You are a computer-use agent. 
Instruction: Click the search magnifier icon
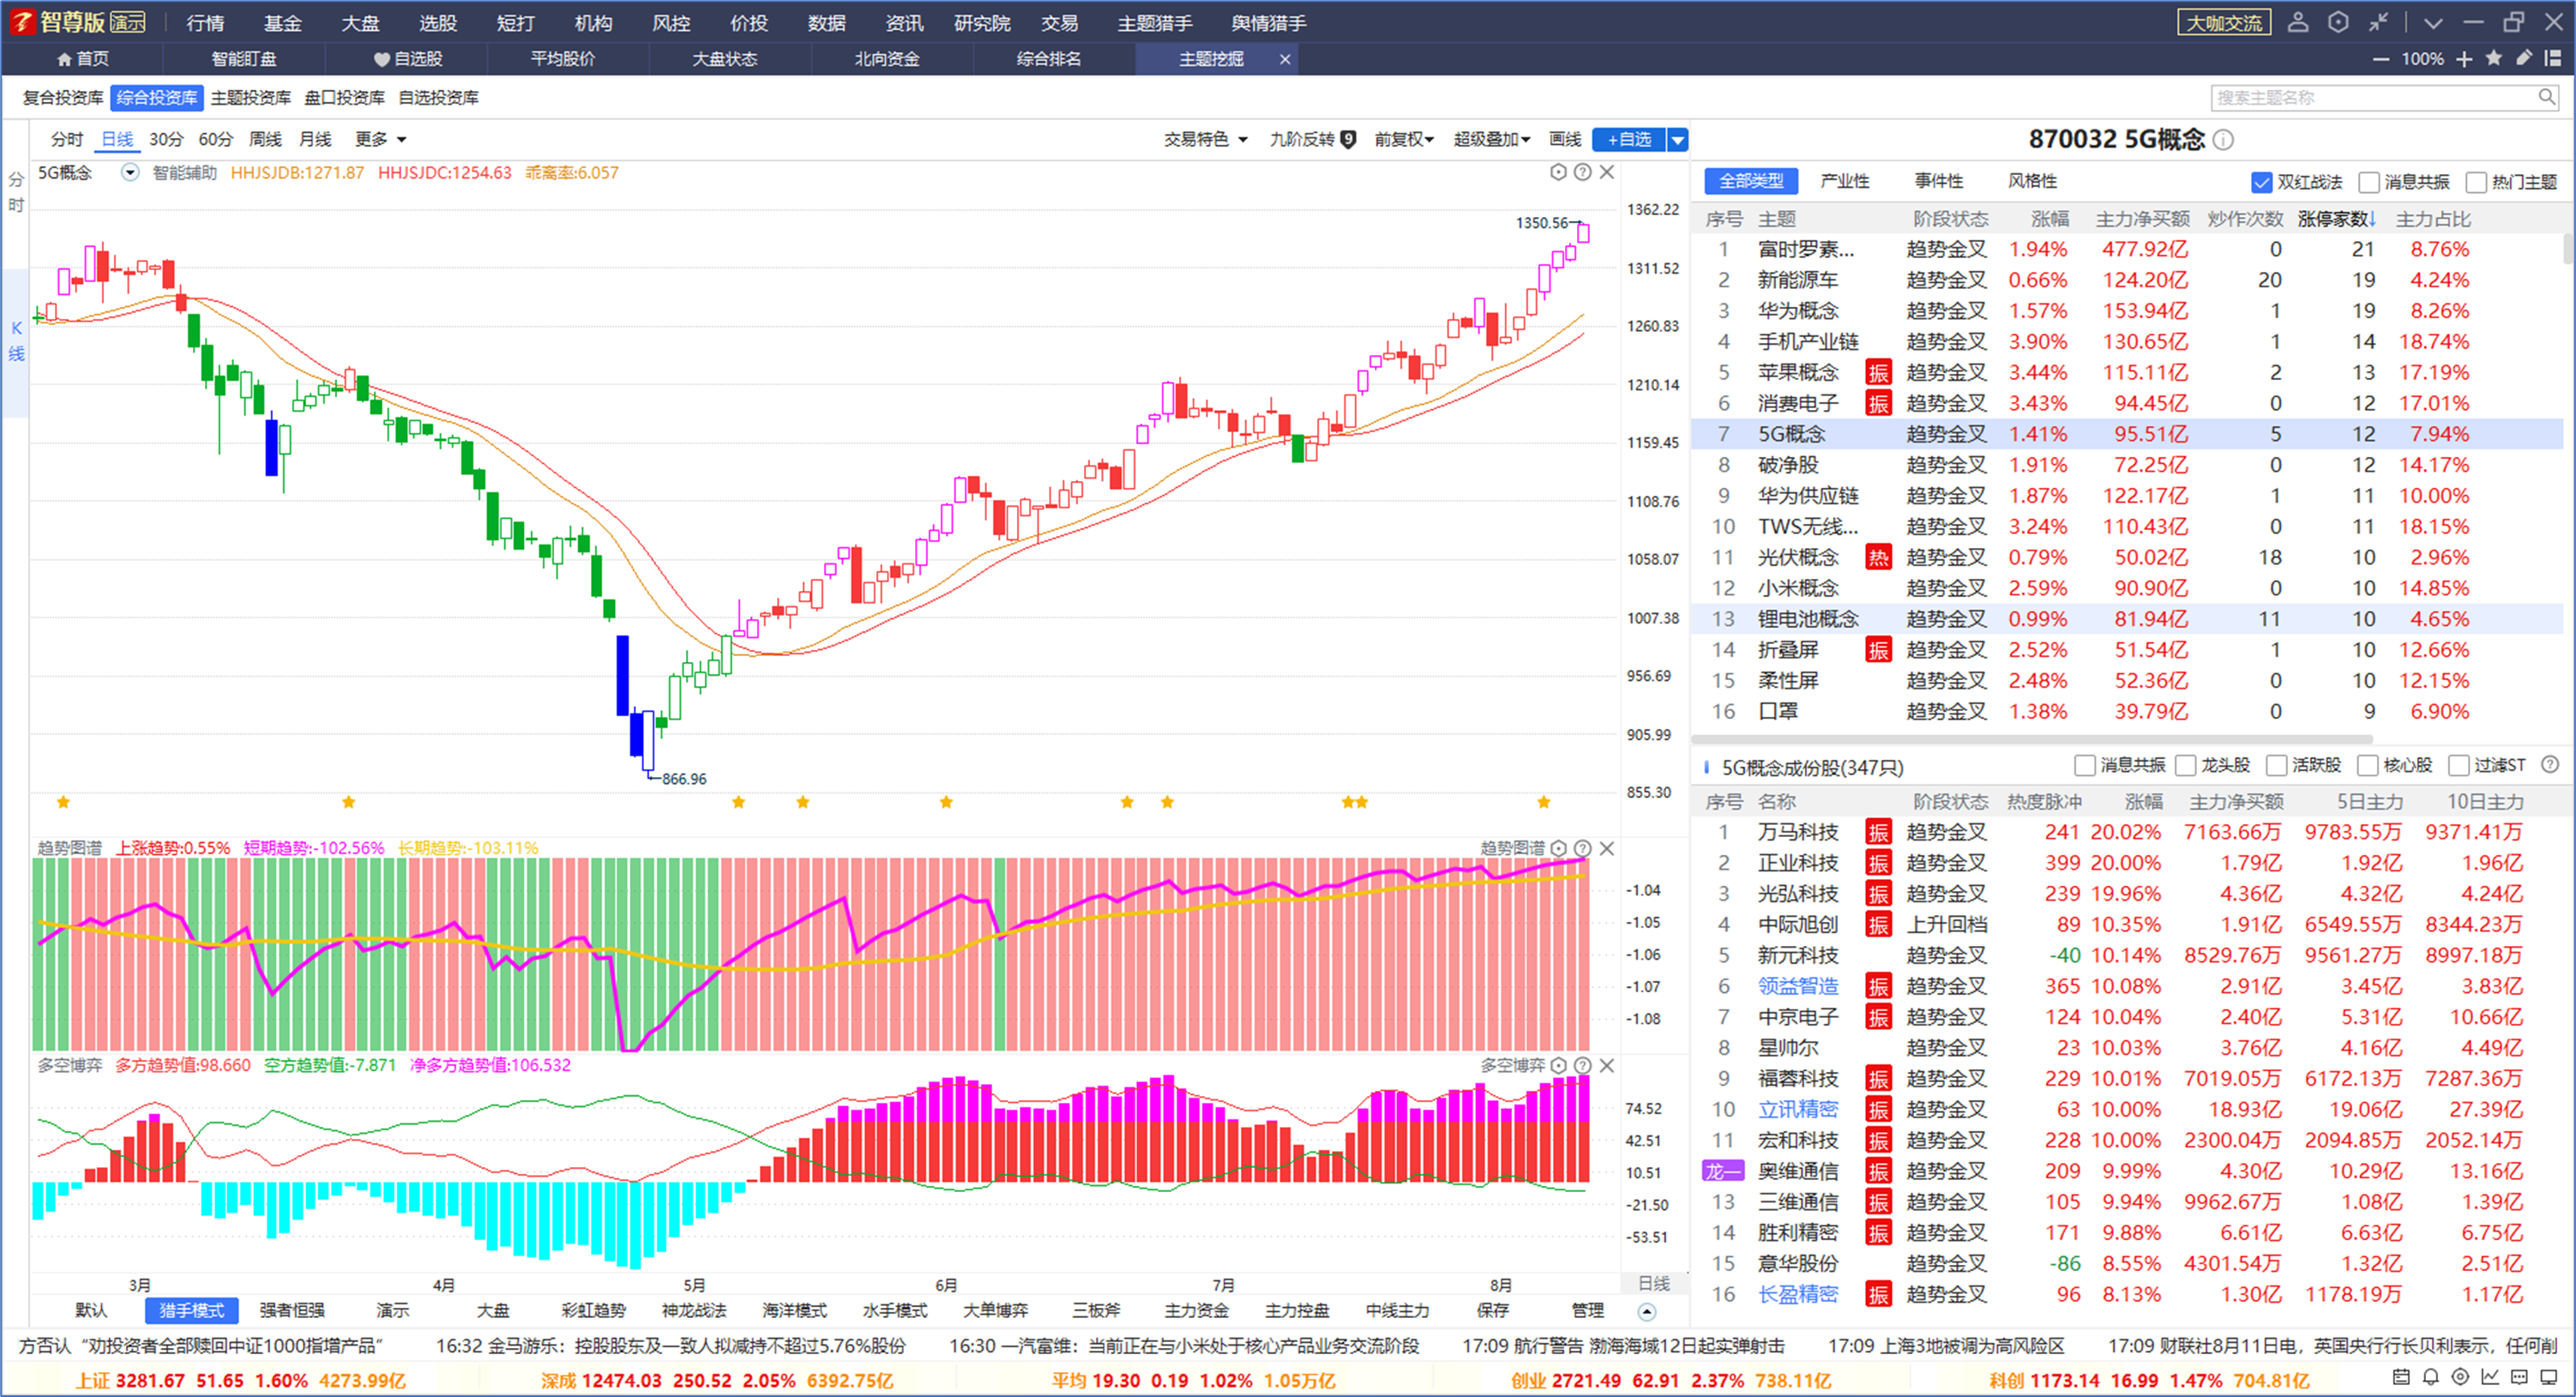click(x=2547, y=97)
